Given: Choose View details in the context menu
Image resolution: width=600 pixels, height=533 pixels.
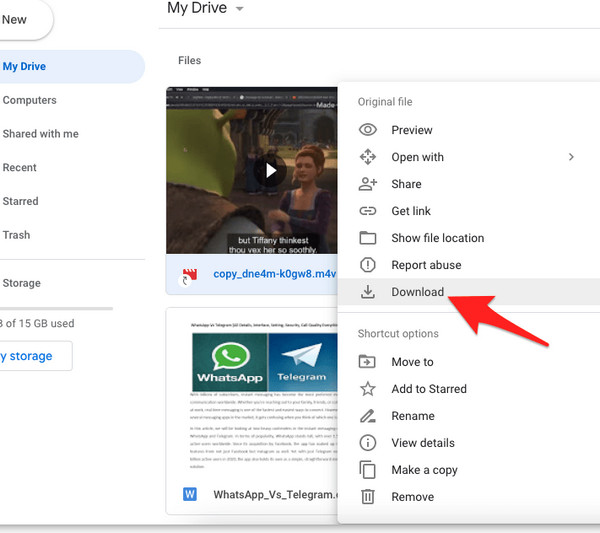Looking at the screenshot, I should pyautogui.click(x=423, y=443).
